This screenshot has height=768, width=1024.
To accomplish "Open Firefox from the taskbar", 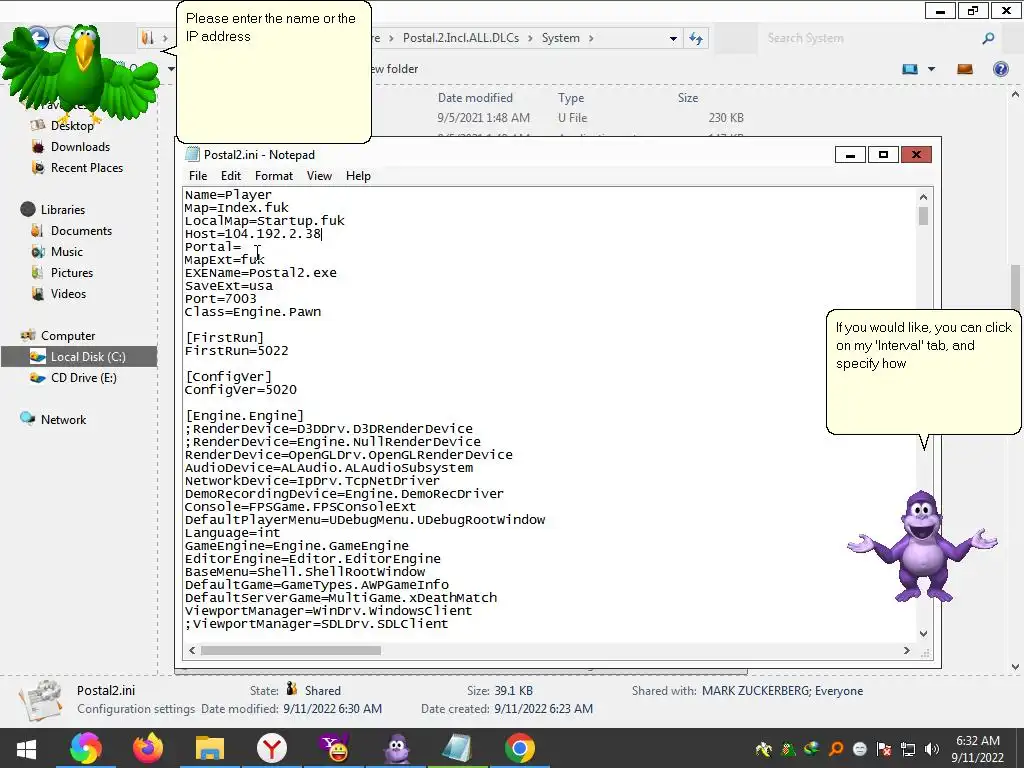I will click(x=148, y=748).
